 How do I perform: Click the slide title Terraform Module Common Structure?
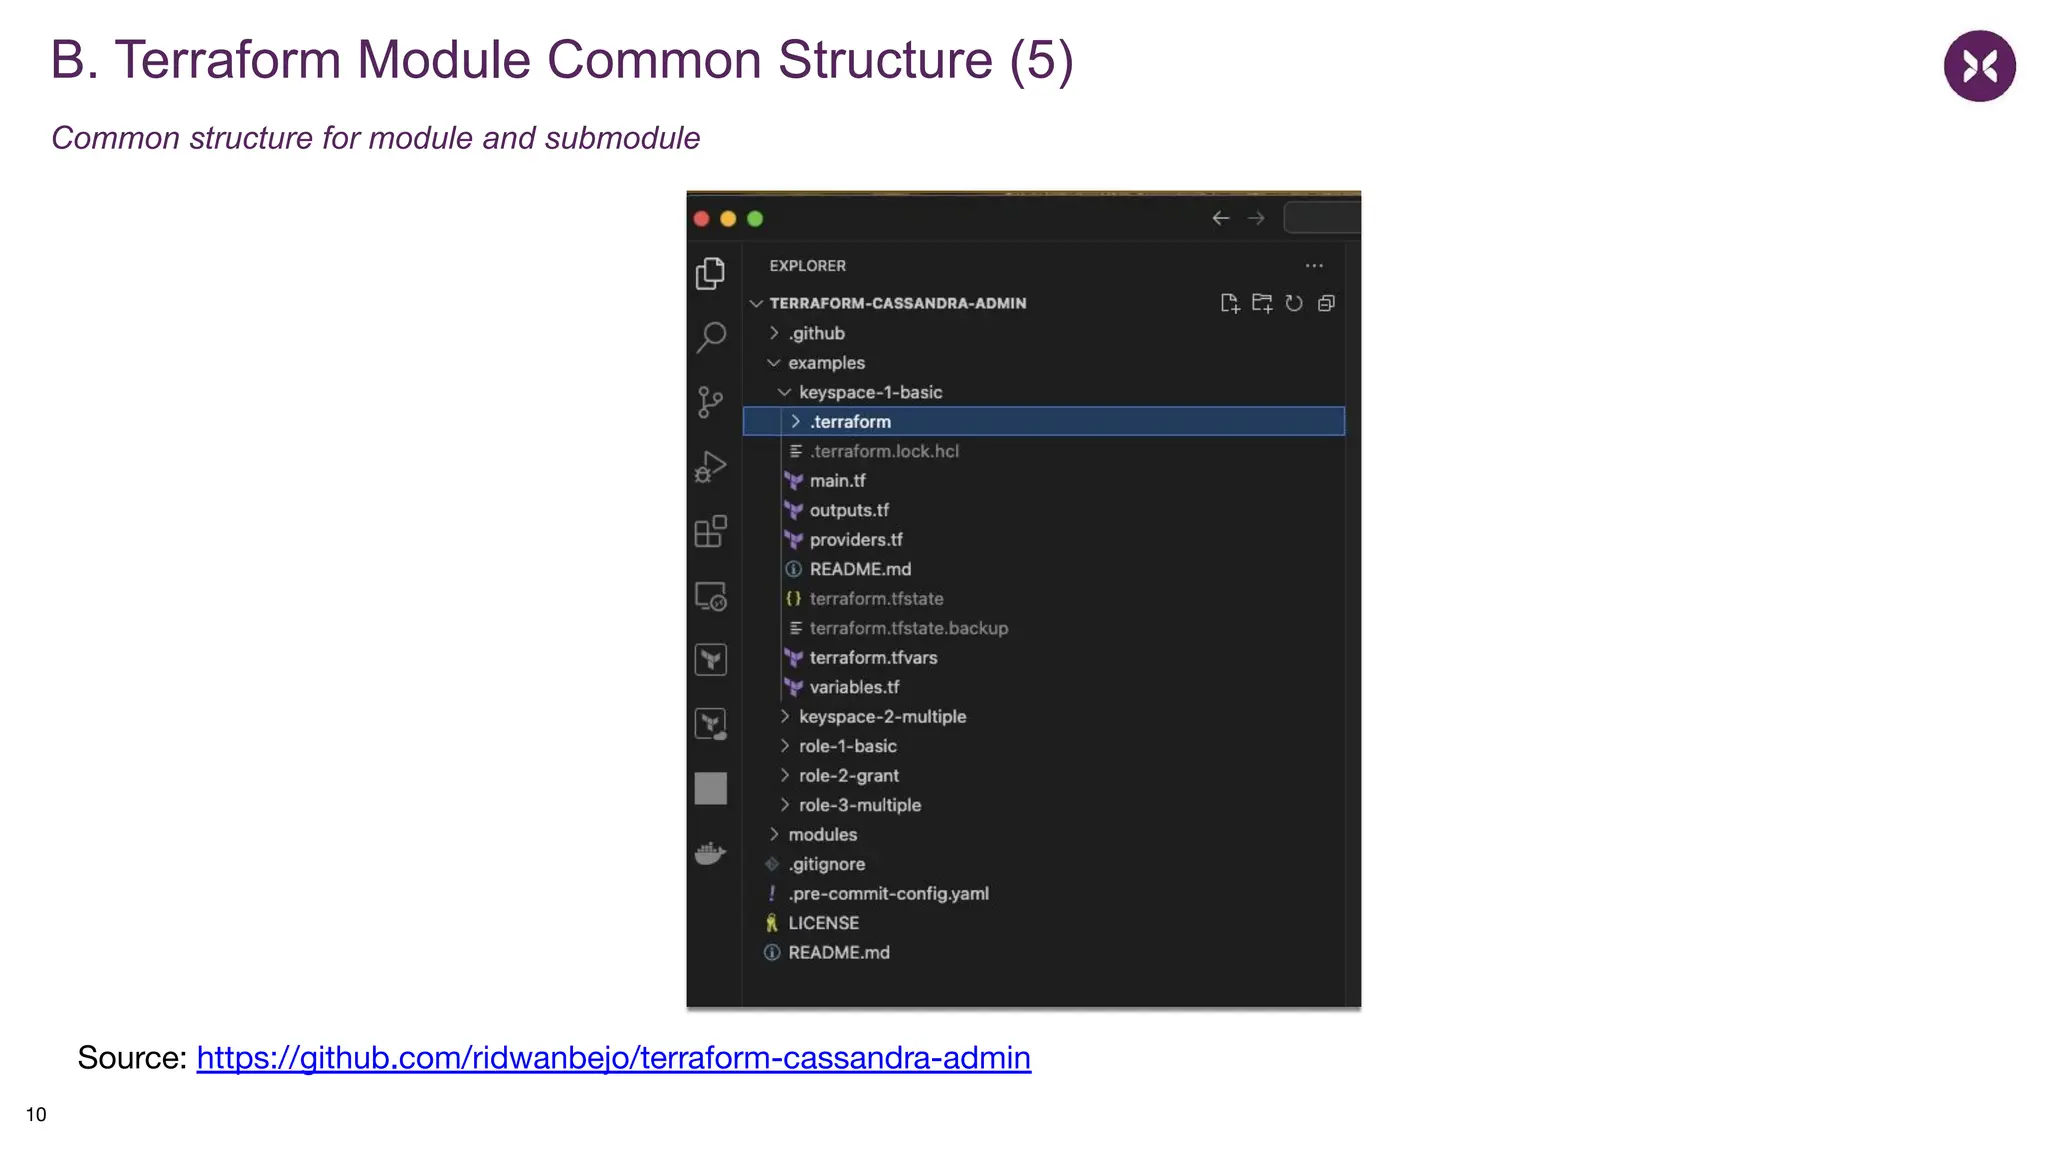pos(562,60)
